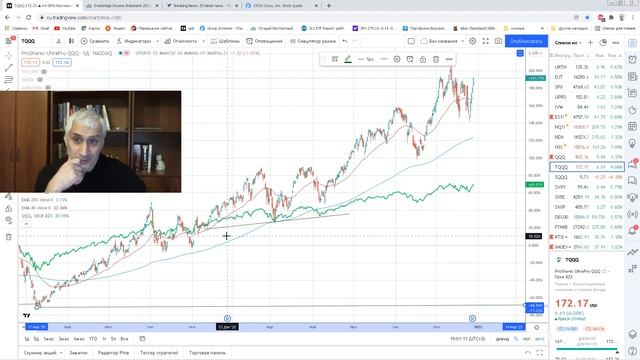Open the line style dropdown in drawing toolbar
The width and height of the screenshot is (640, 360).
[384, 59]
